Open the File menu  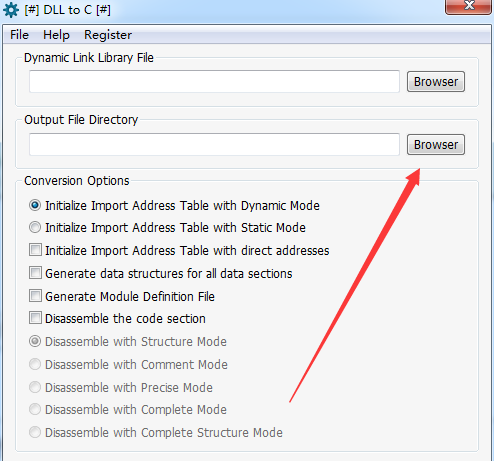(x=19, y=35)
